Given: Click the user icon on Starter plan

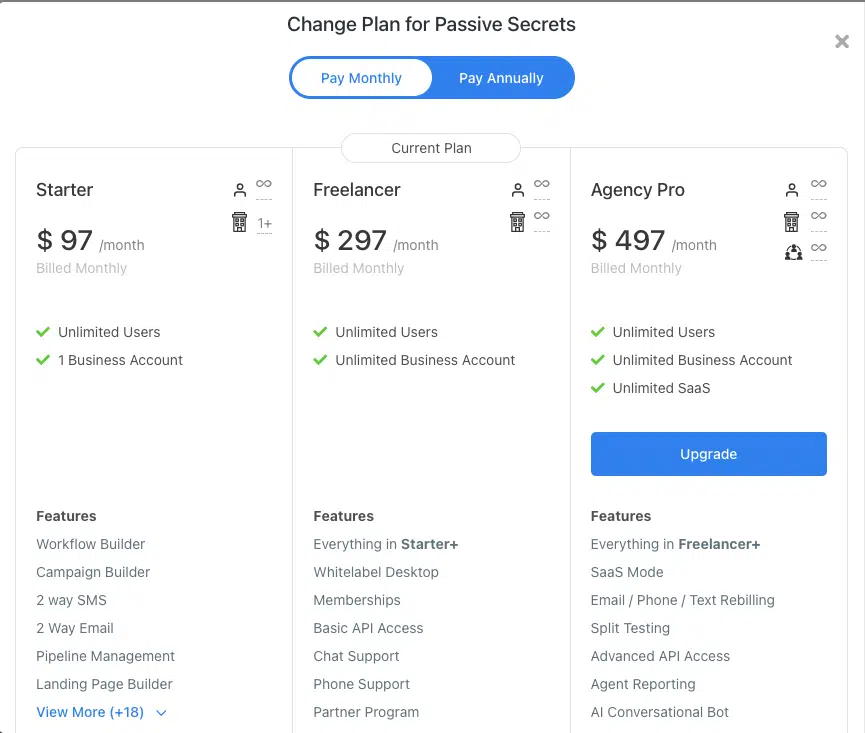Looking at the screenshot, I should click(239, 190).
